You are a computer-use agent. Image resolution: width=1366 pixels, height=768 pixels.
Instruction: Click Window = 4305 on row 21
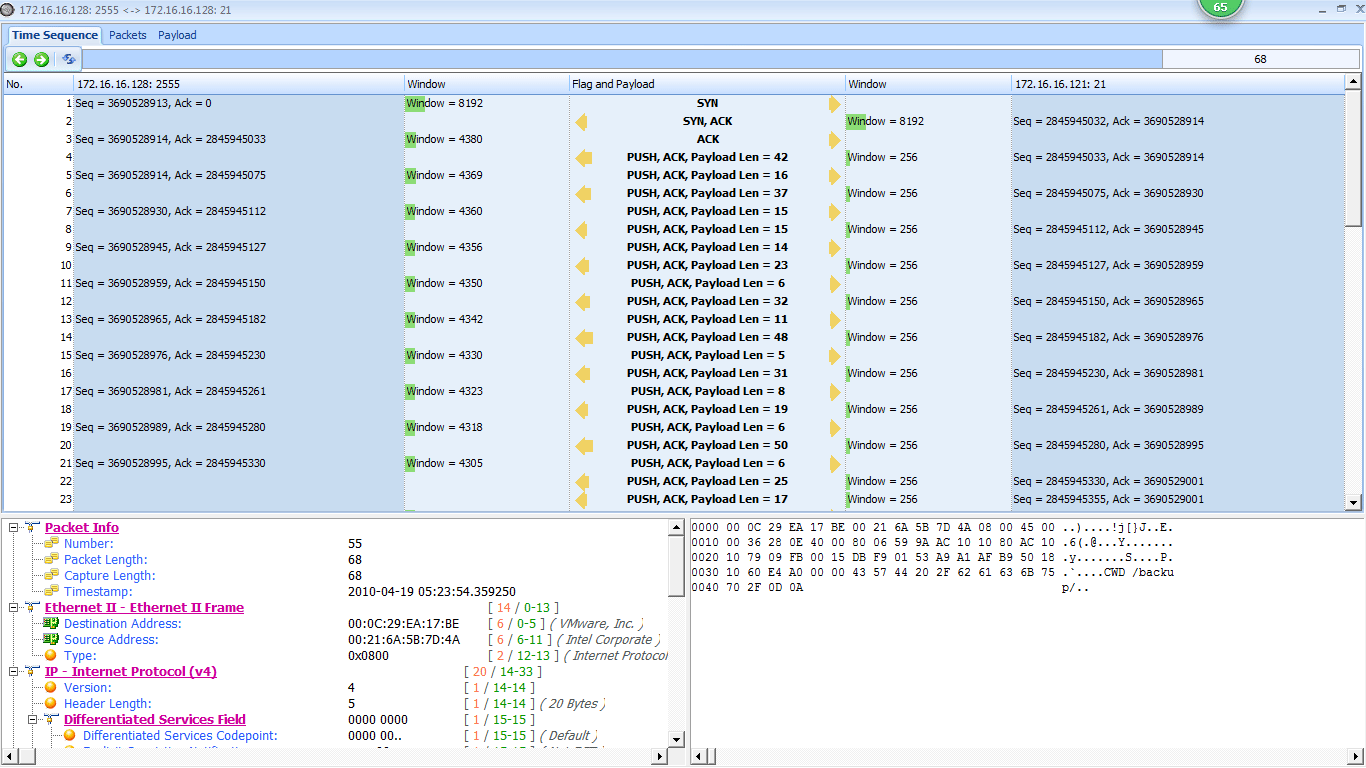(x=444, y=463)
